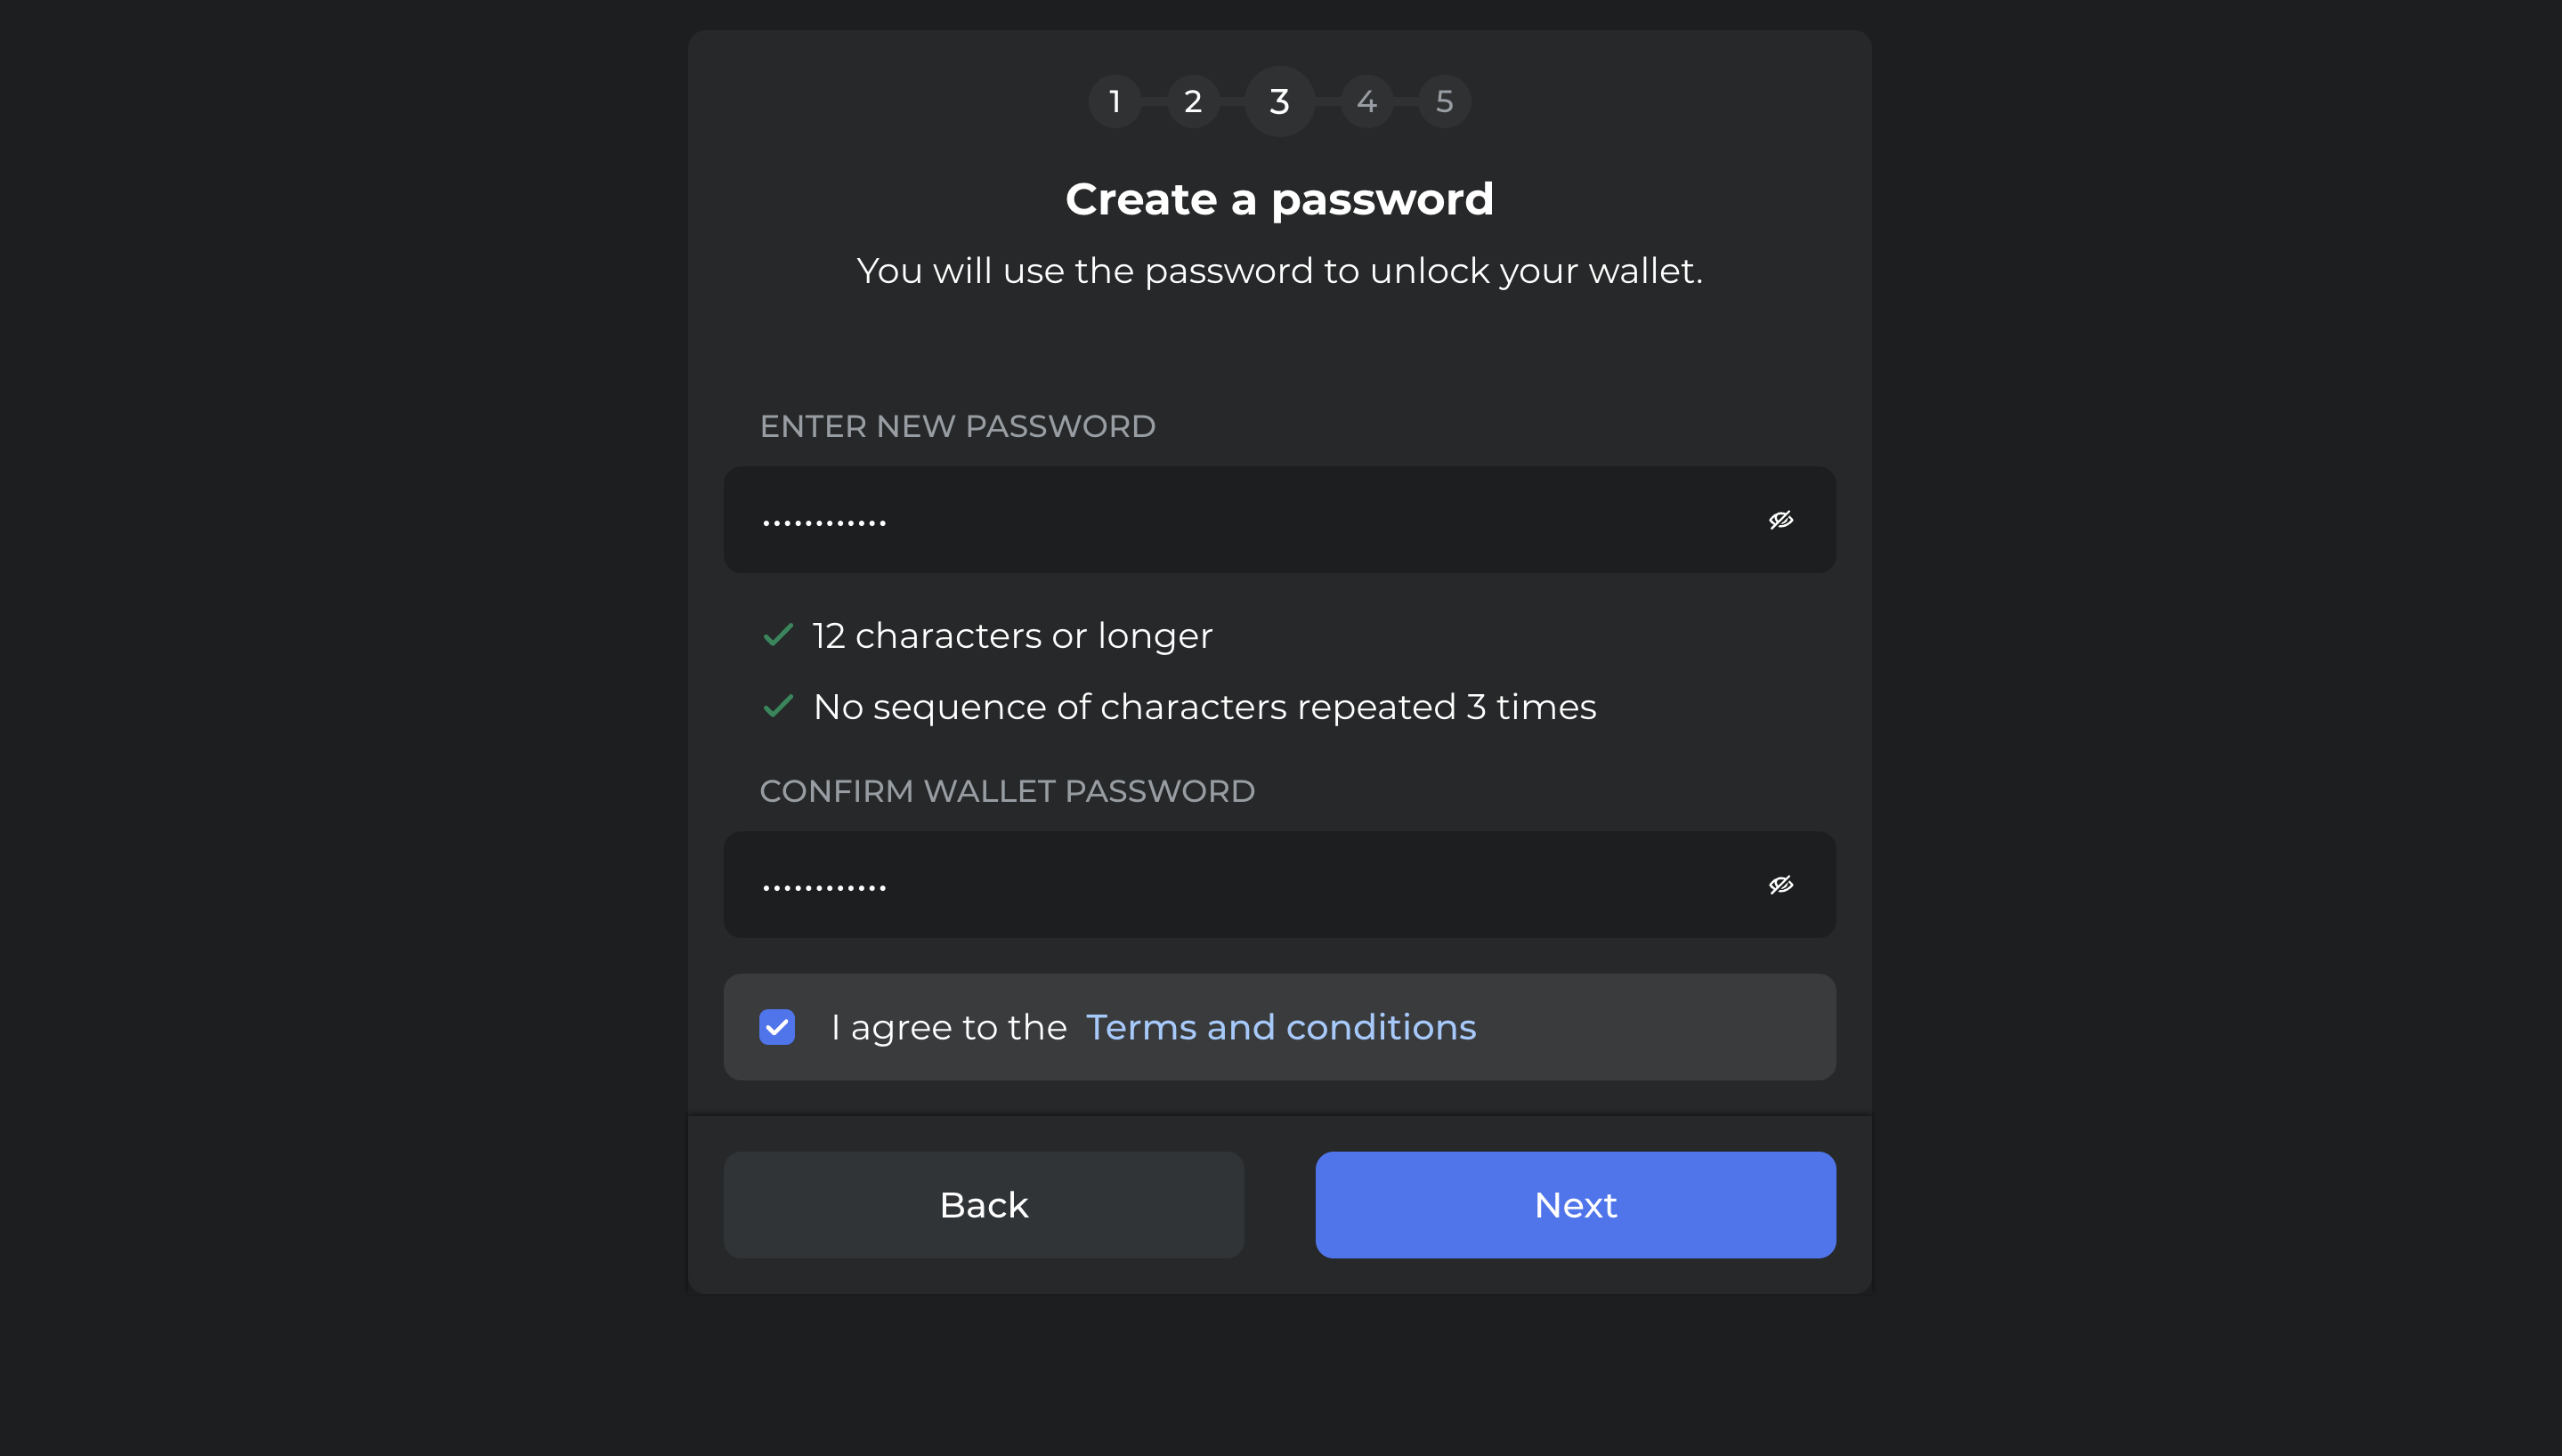Click the "CONFIRM WALLET PASSWORD" field label
This screenshot has width=2562, height=1456.
coord(1007,791)
